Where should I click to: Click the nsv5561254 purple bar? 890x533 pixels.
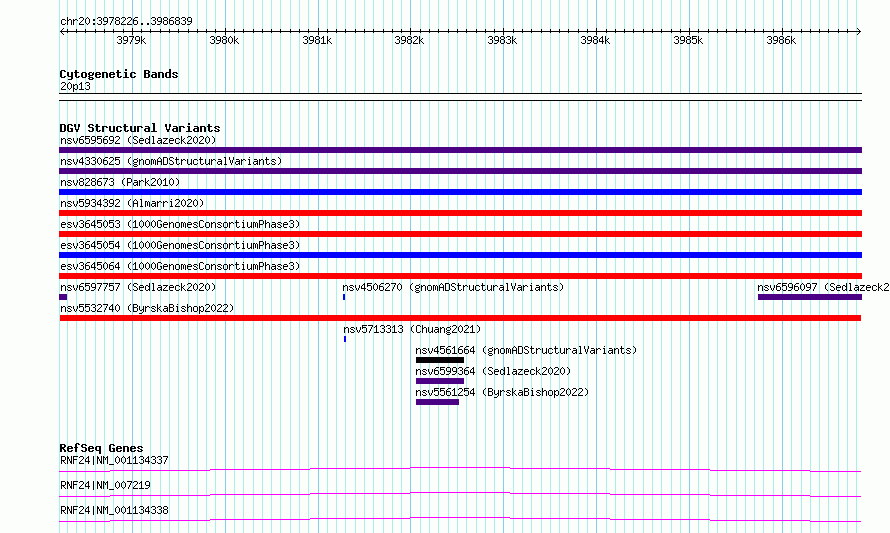click(x=437, y=402)
